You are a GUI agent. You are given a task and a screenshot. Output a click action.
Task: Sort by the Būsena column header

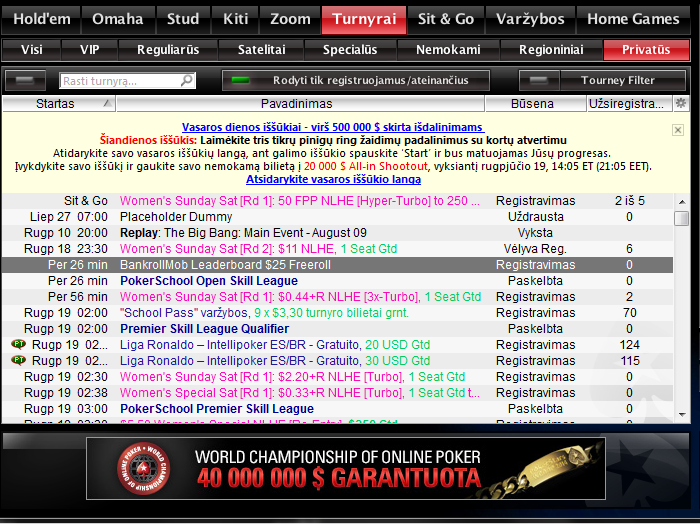click(535, 104)
